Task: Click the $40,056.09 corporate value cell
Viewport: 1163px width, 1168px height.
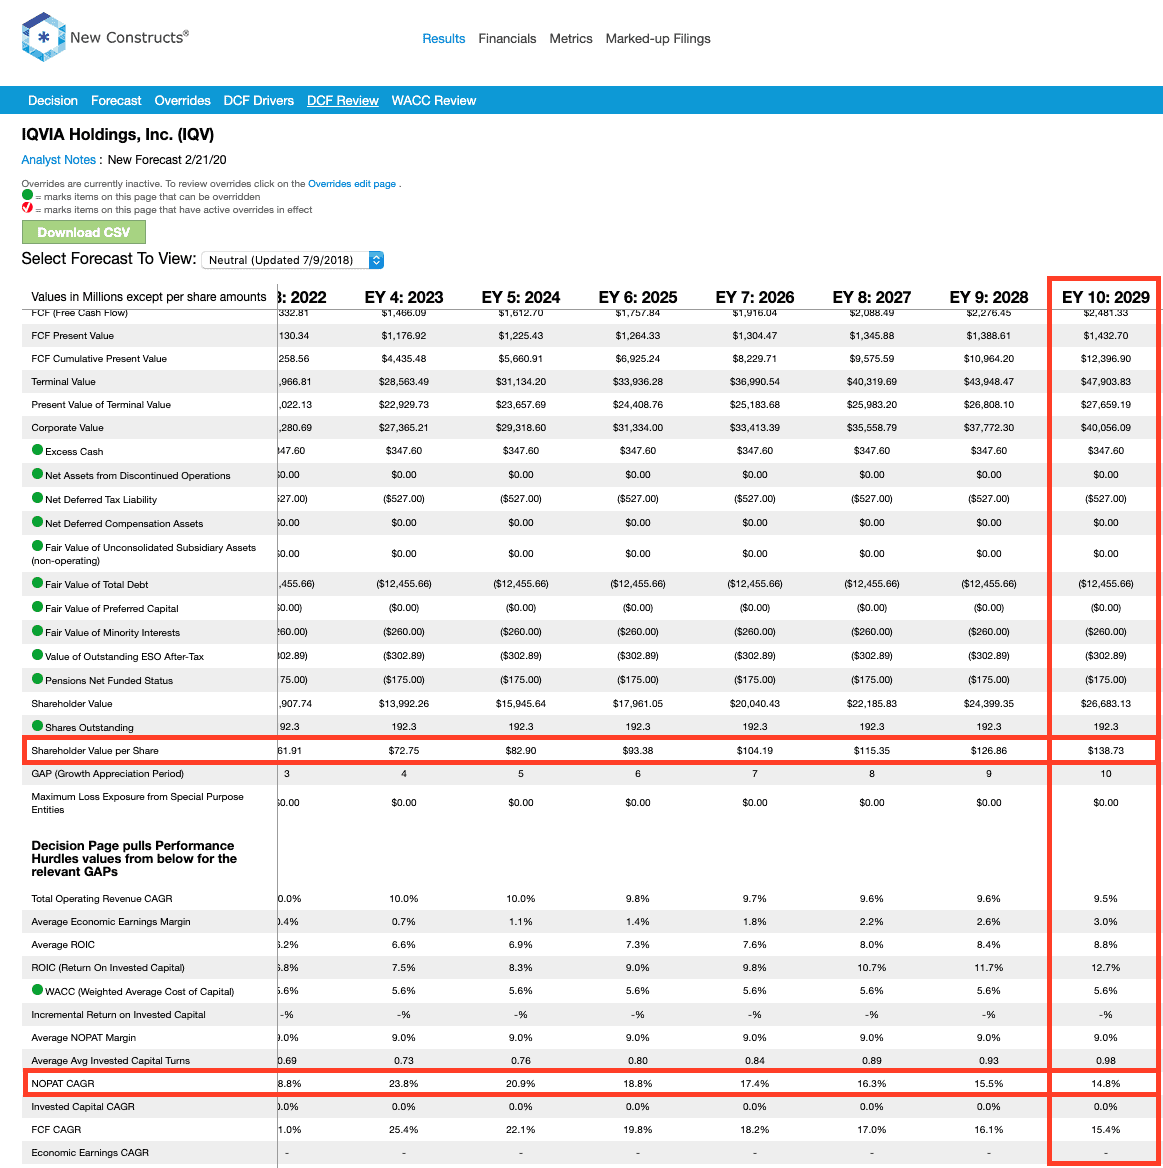Action: pyautogui.click(x=1106, y=428)
